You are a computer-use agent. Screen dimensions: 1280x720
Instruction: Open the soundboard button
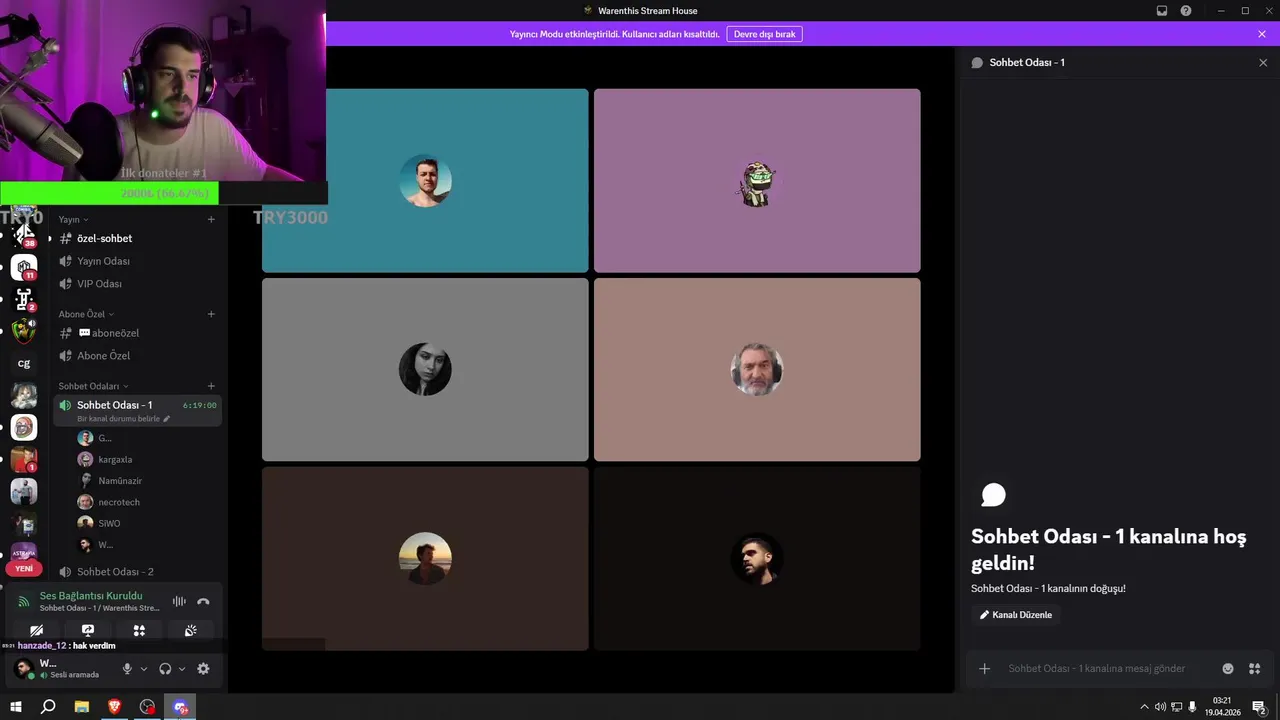[x=190, y=631]
